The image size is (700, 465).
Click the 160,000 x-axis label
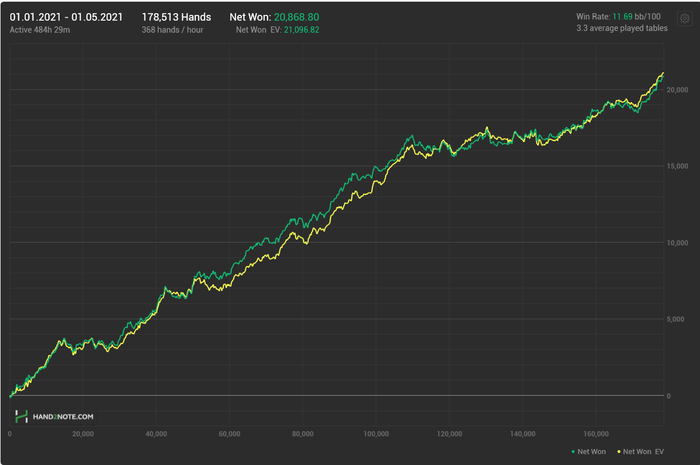[596, 434]
